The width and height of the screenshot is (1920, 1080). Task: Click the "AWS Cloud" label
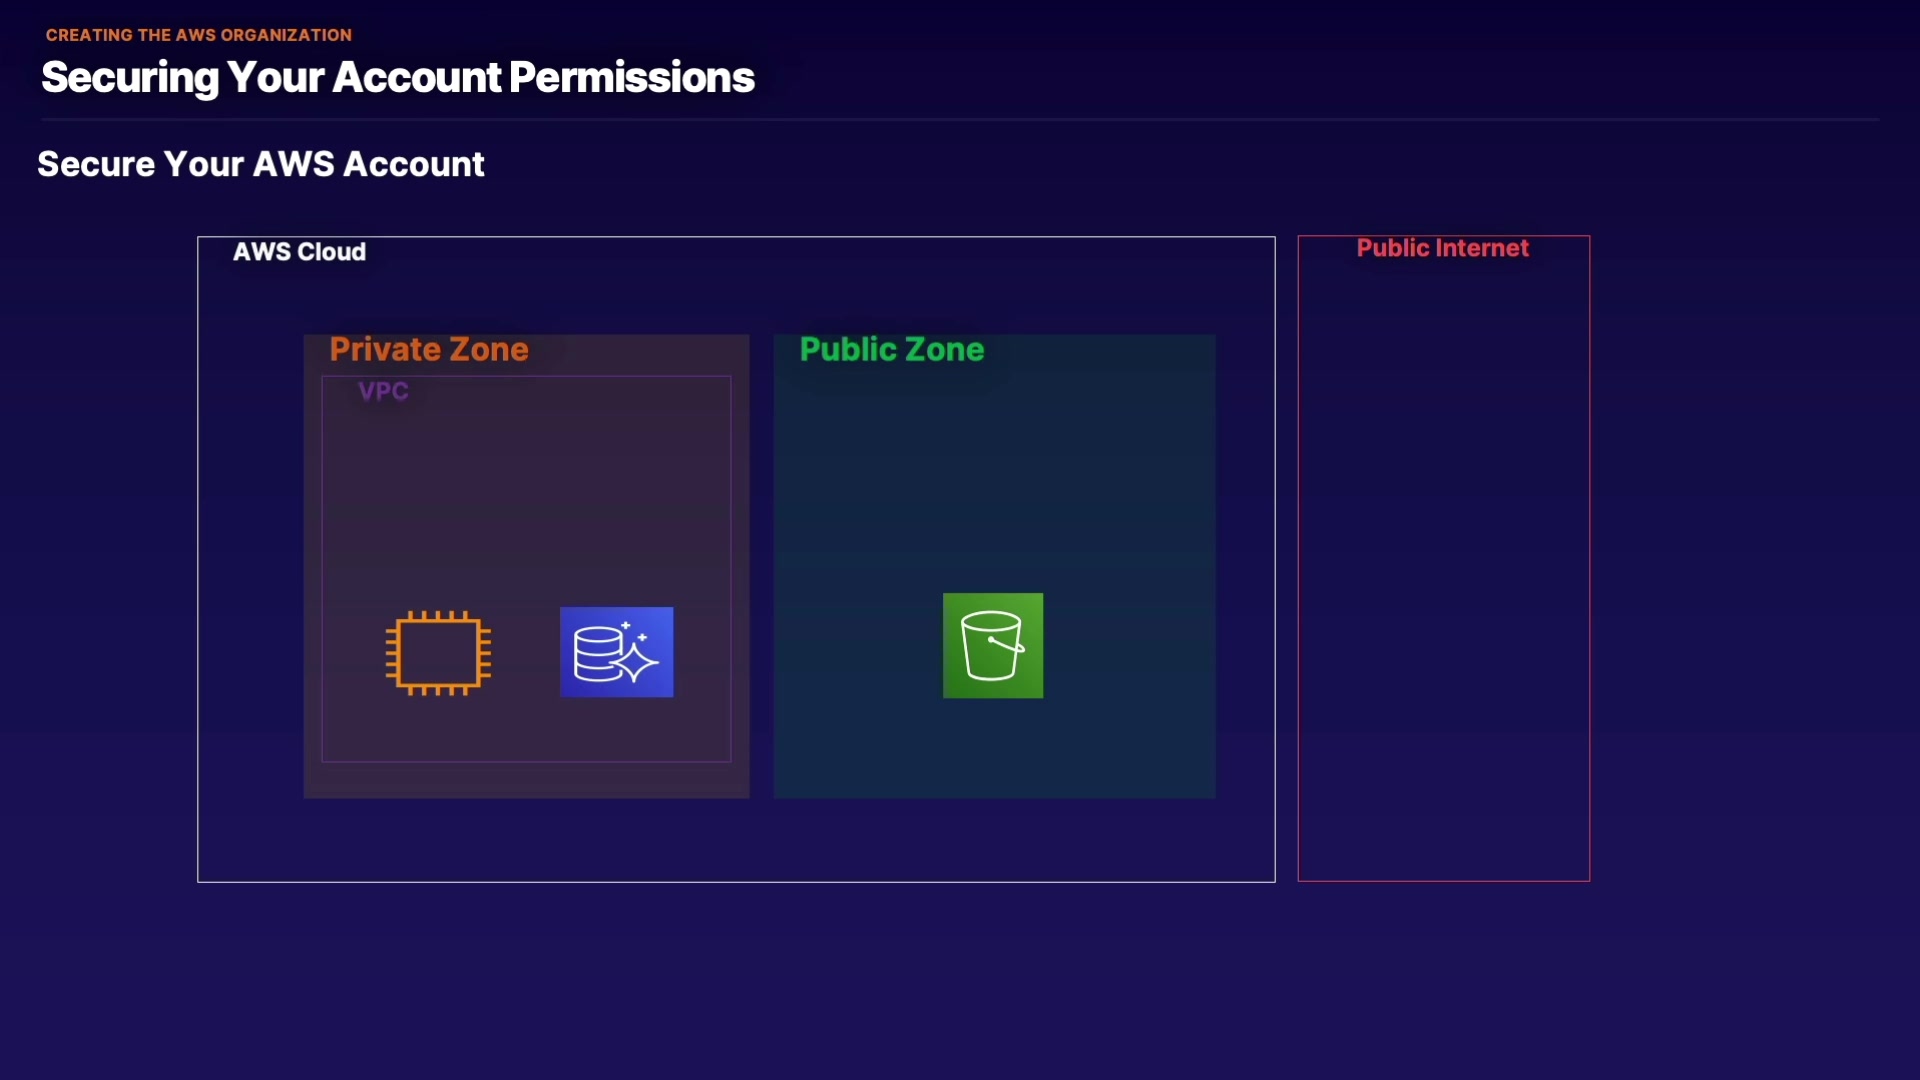(x=299, y=252)
